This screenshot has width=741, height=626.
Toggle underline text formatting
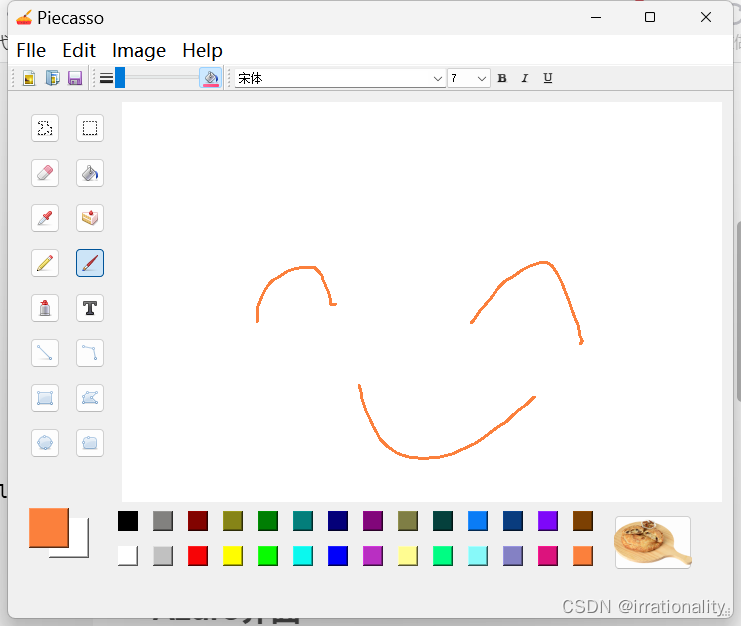pyautogui.click(x=548, y=78)
